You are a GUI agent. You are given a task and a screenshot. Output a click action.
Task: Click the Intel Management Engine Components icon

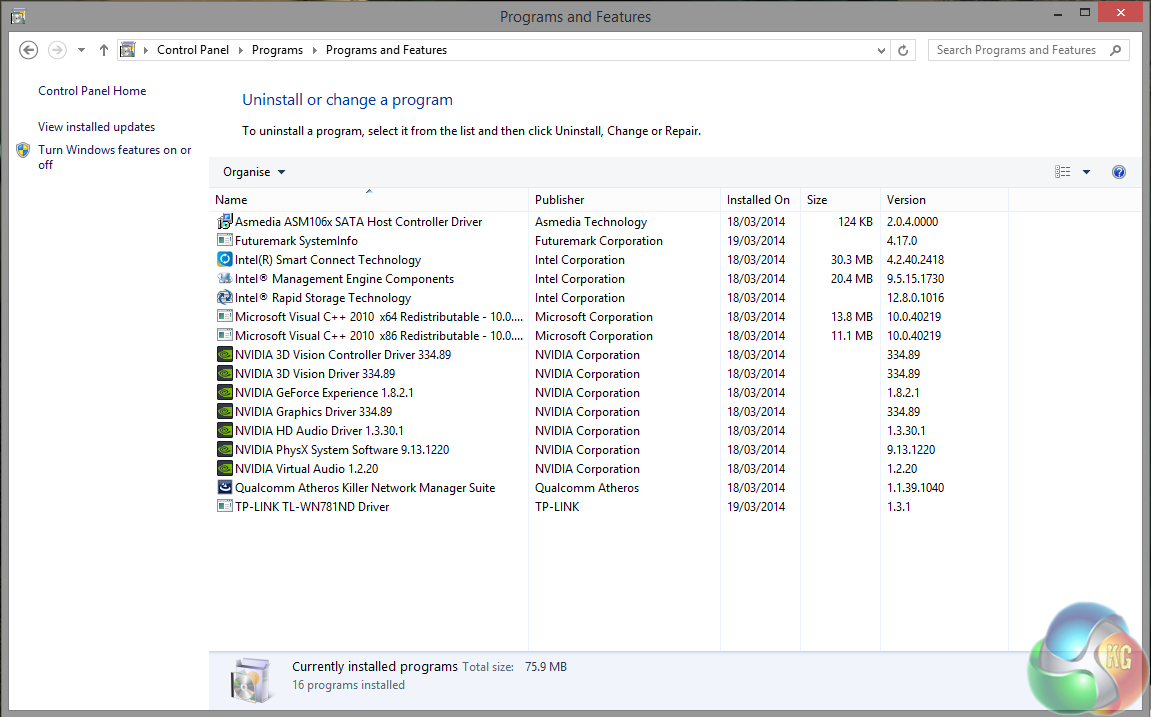pos(225,278)
